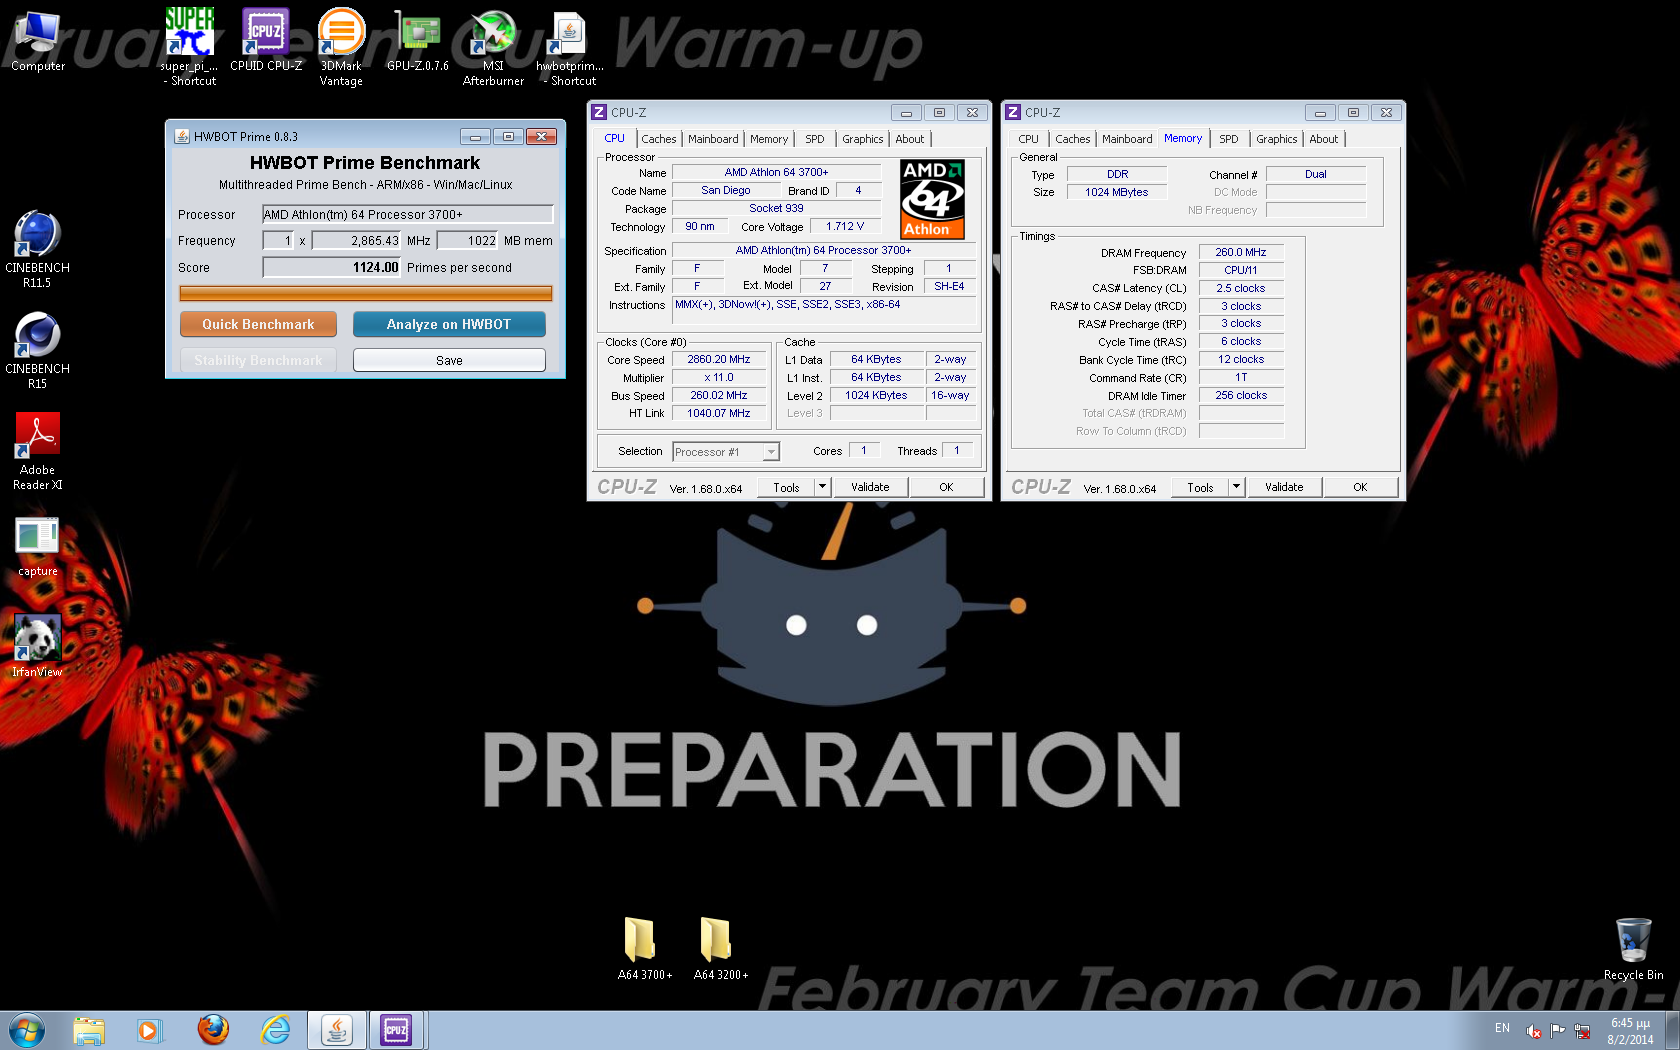Launch 3DMark Vantage desktop icon
The height and width of the screenshot is (1050, 1680).
[x=341, y=46]
